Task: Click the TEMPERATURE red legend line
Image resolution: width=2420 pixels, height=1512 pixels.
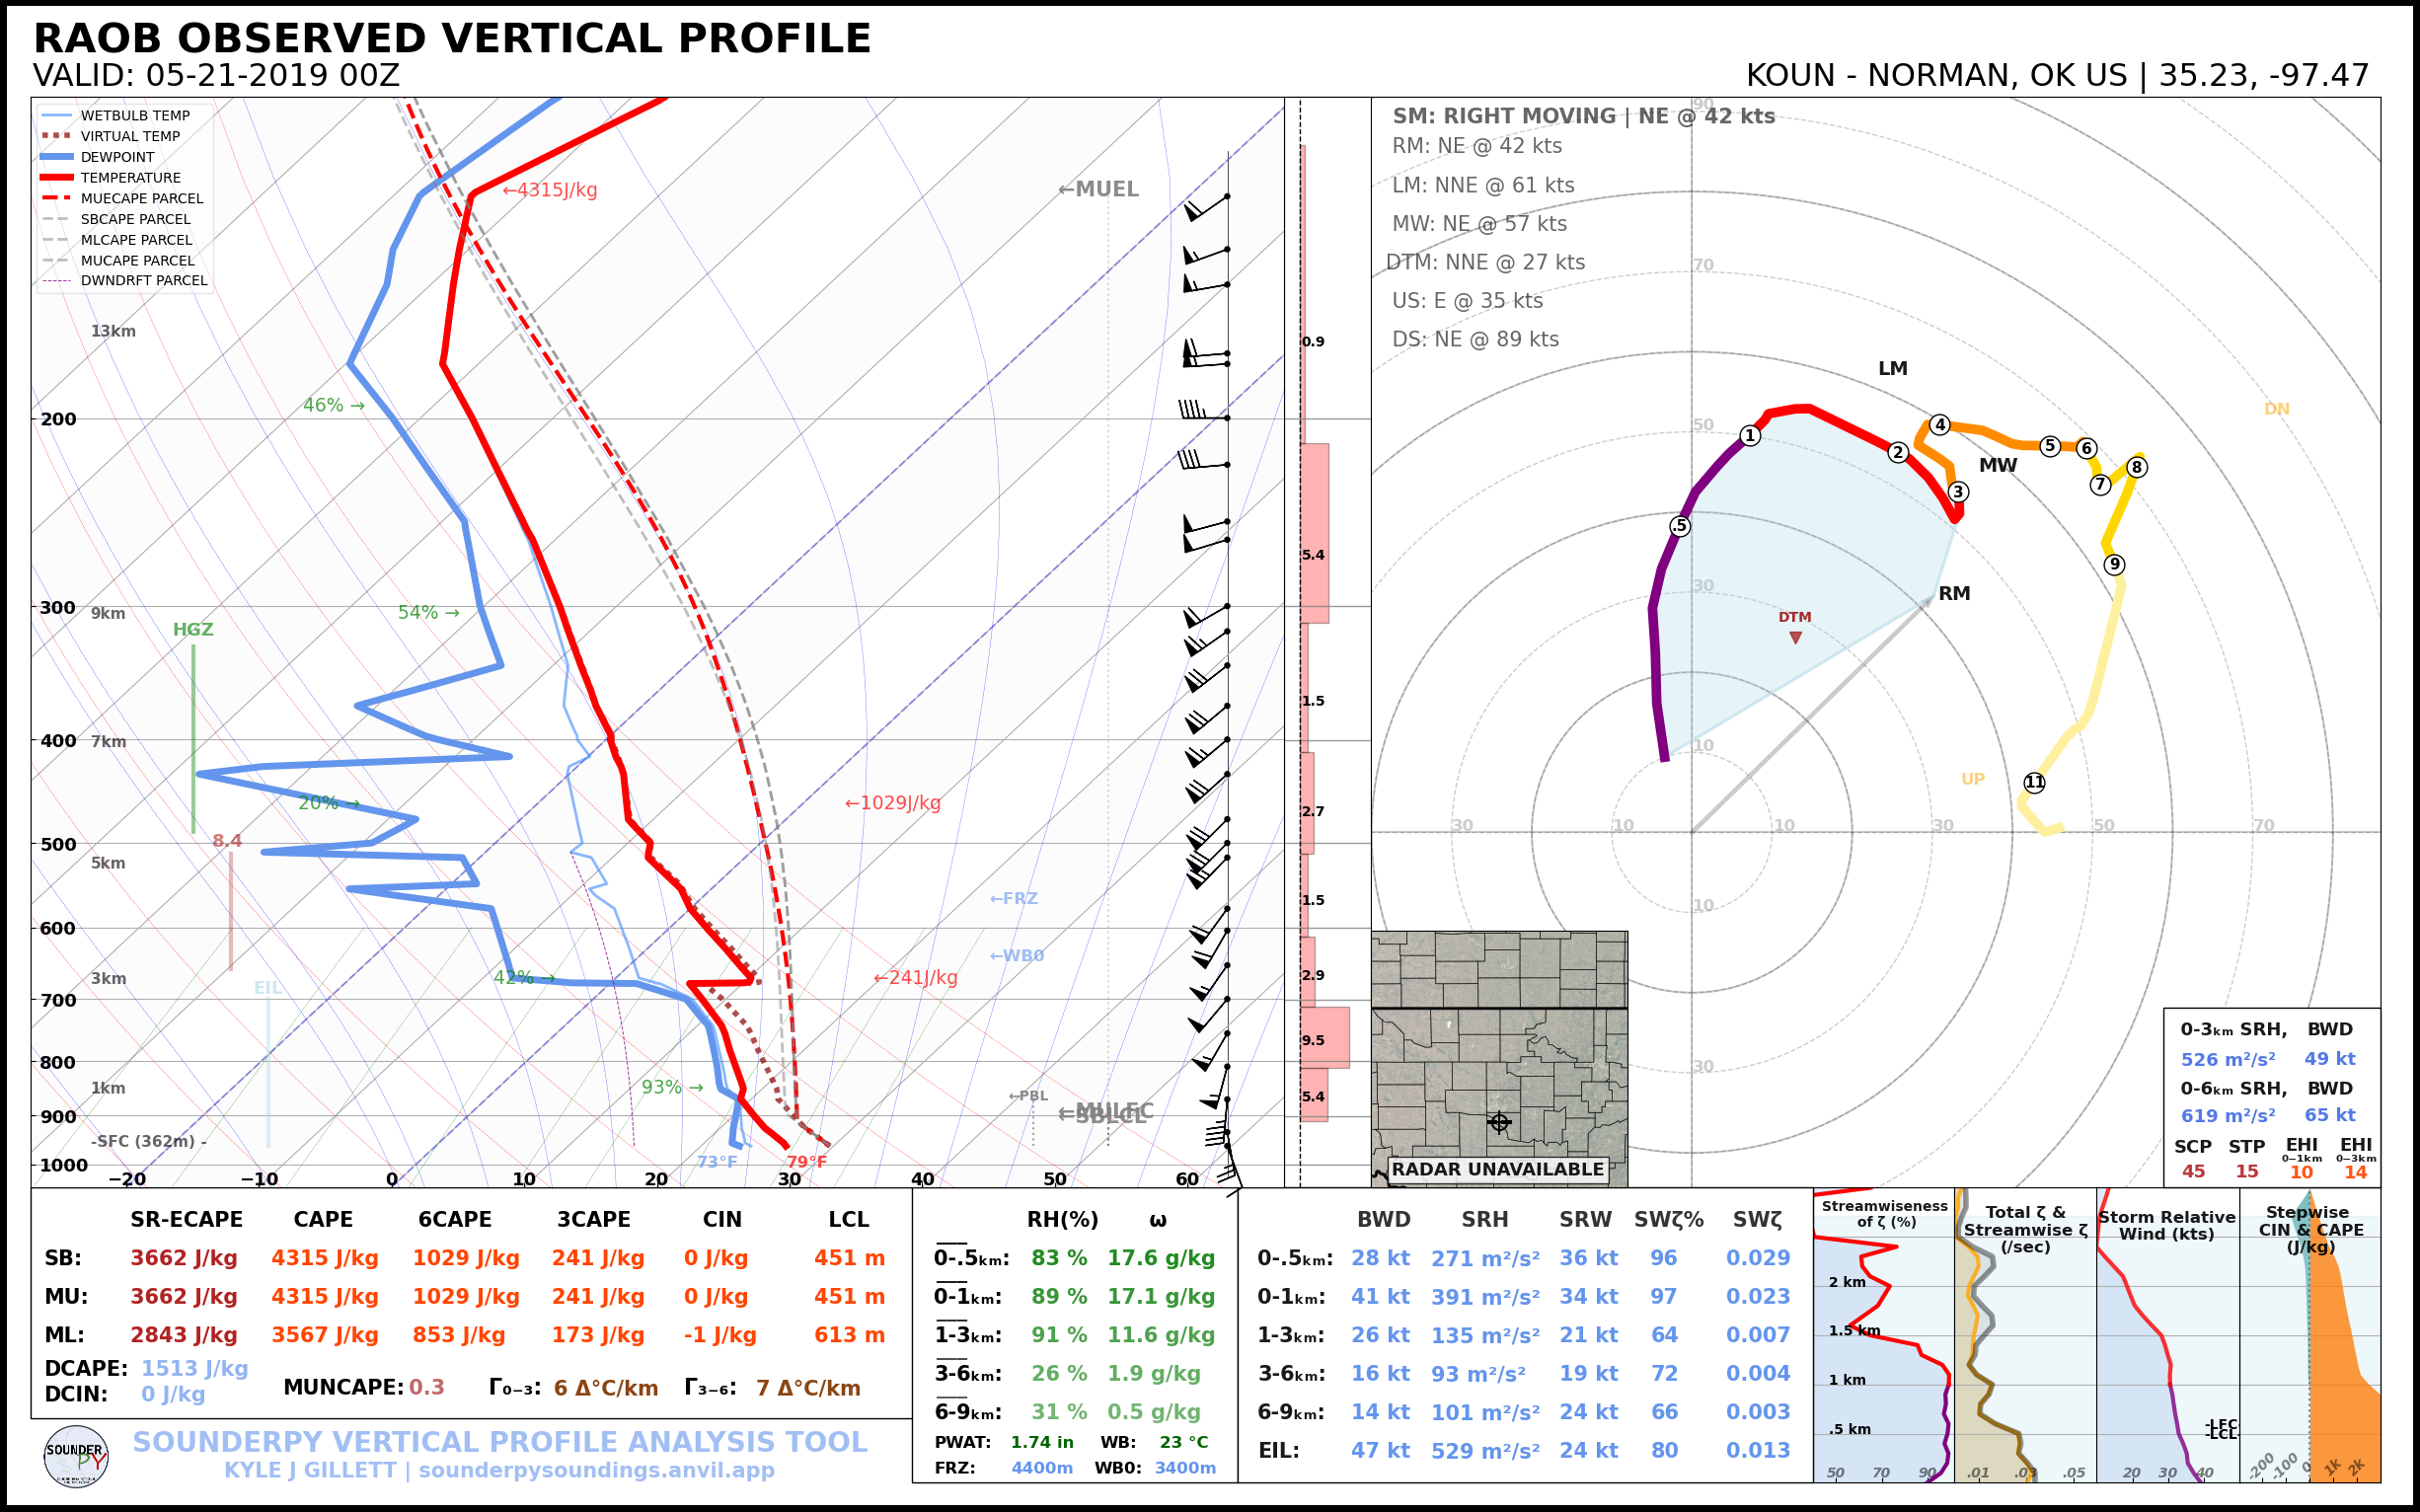Action: pos(56,177)
